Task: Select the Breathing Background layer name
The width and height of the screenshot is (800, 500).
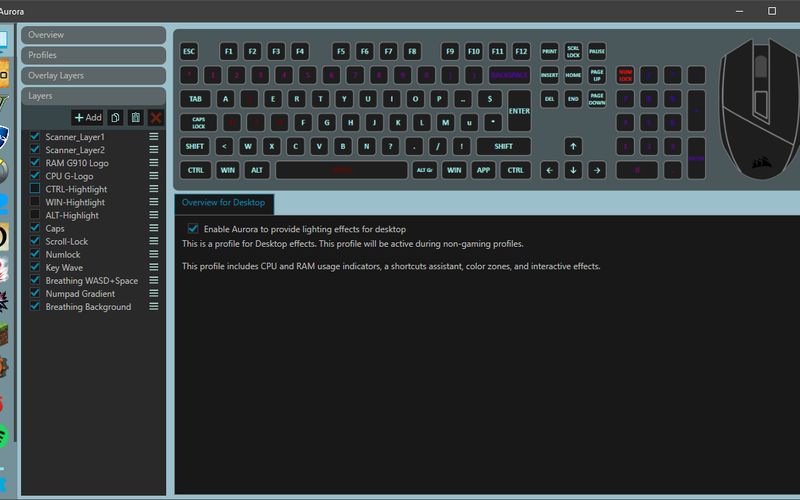Action: [88, 307]
